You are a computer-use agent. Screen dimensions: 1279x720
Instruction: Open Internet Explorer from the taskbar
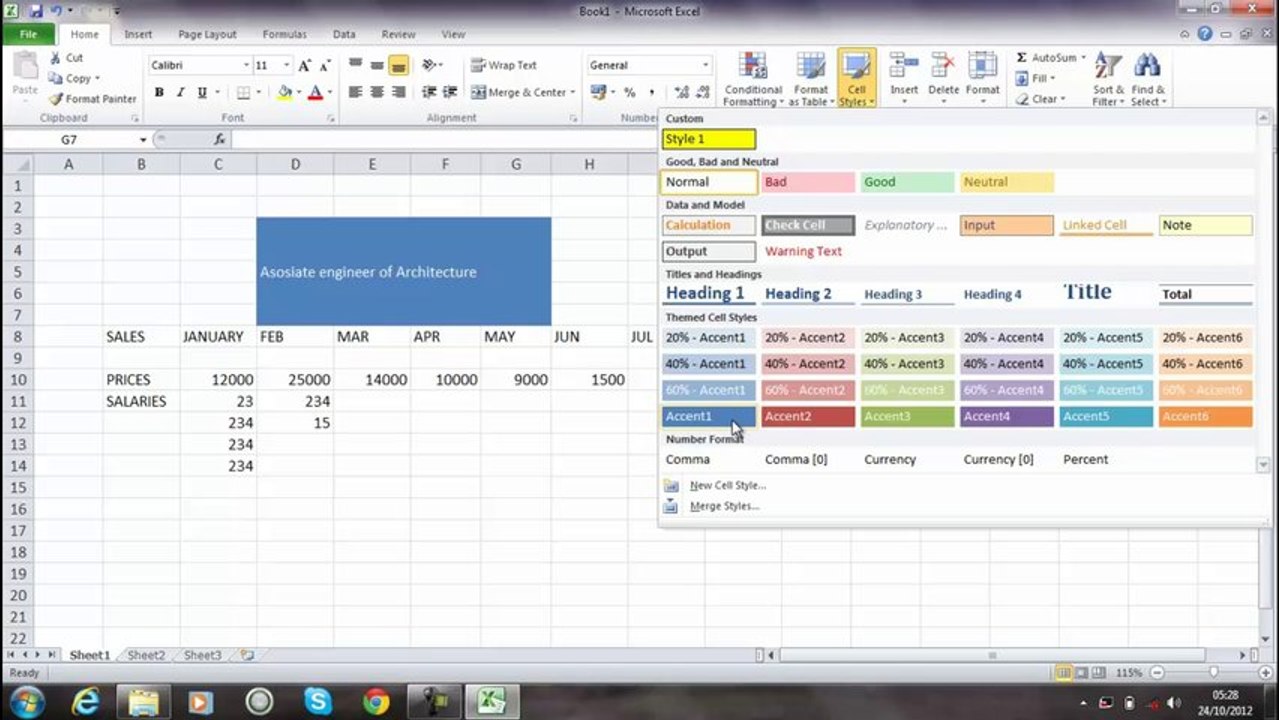pyautogui.click(x=87, y=701)
